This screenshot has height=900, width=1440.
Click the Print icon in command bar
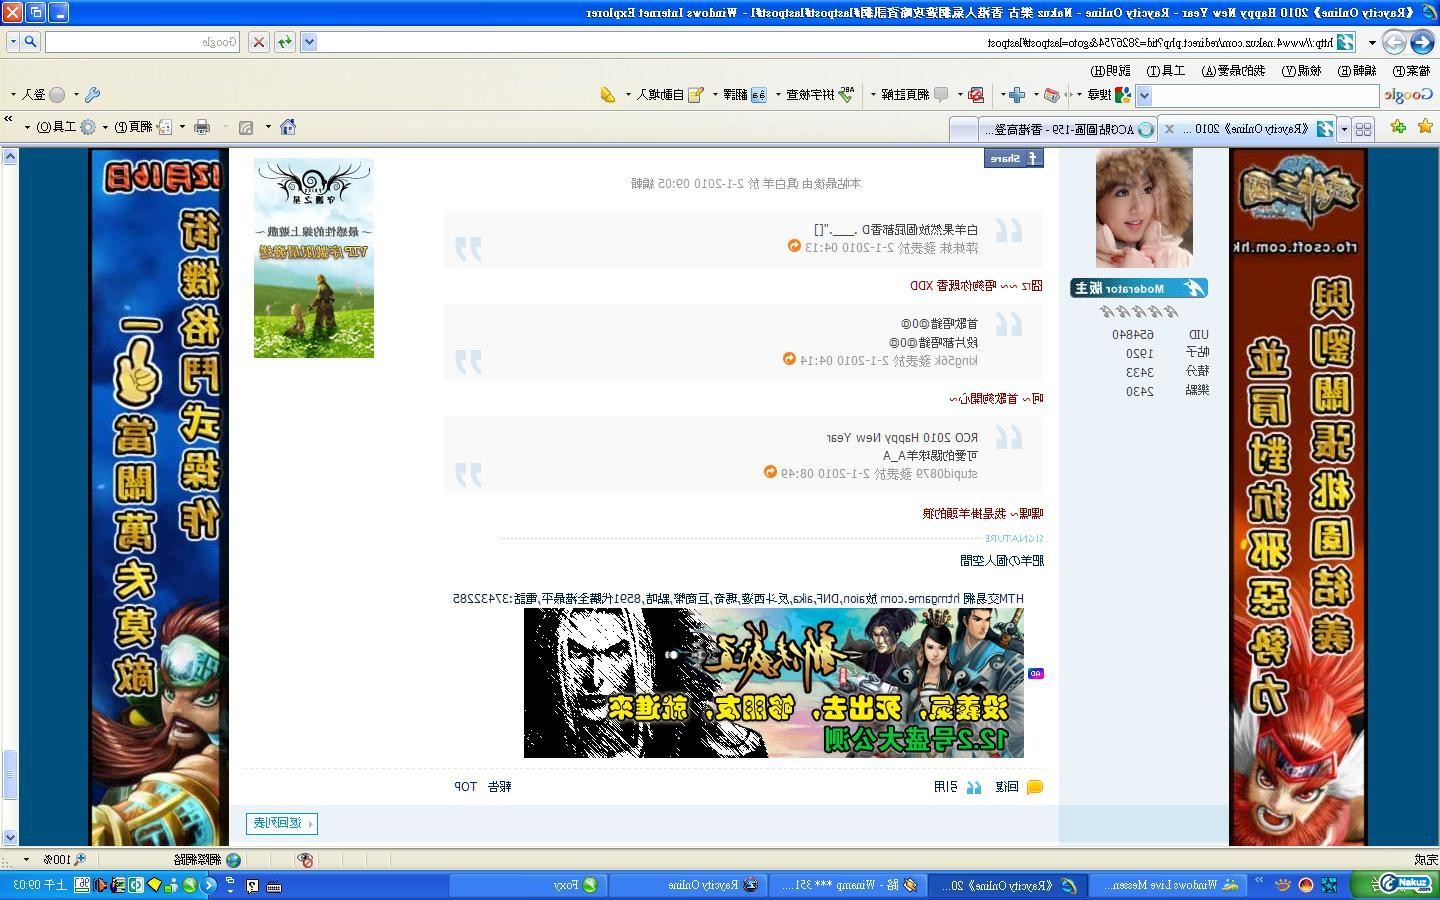[202, 127]
